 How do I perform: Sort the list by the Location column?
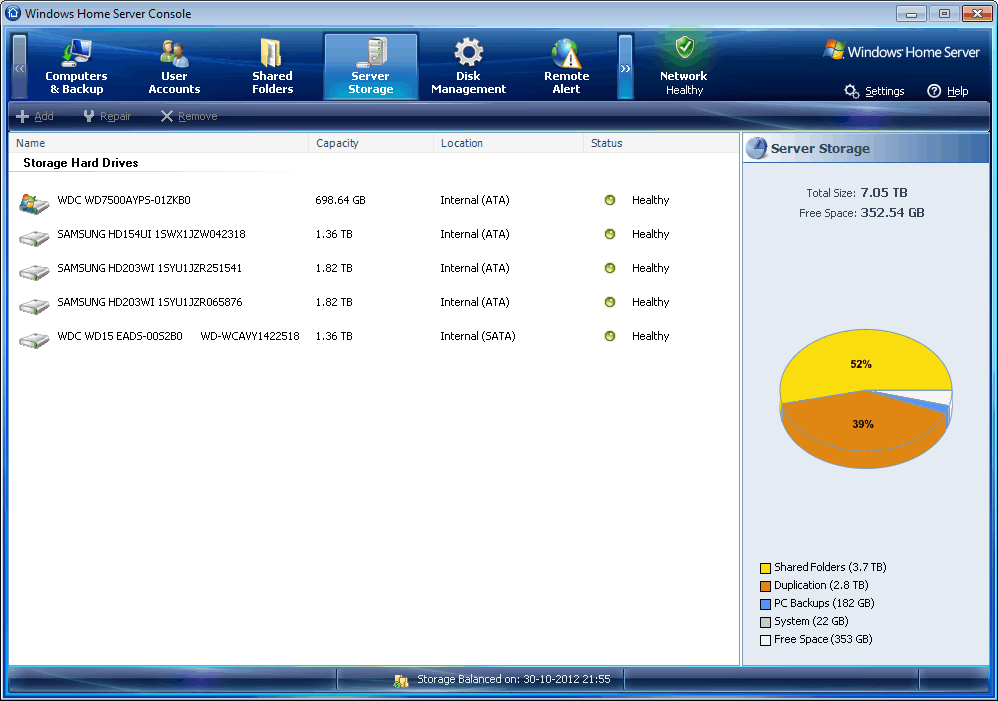click(x=509, y=143)
